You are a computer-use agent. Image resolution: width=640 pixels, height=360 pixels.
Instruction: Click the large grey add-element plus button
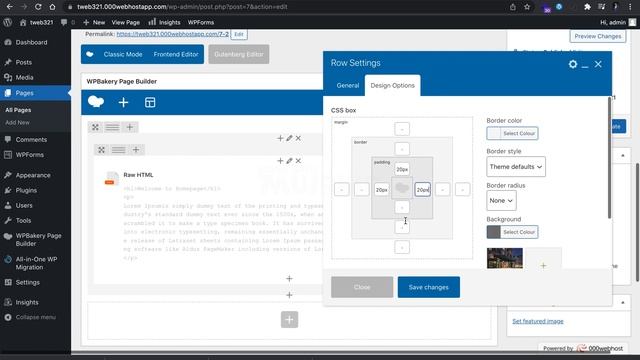click(x=289, y=320)
